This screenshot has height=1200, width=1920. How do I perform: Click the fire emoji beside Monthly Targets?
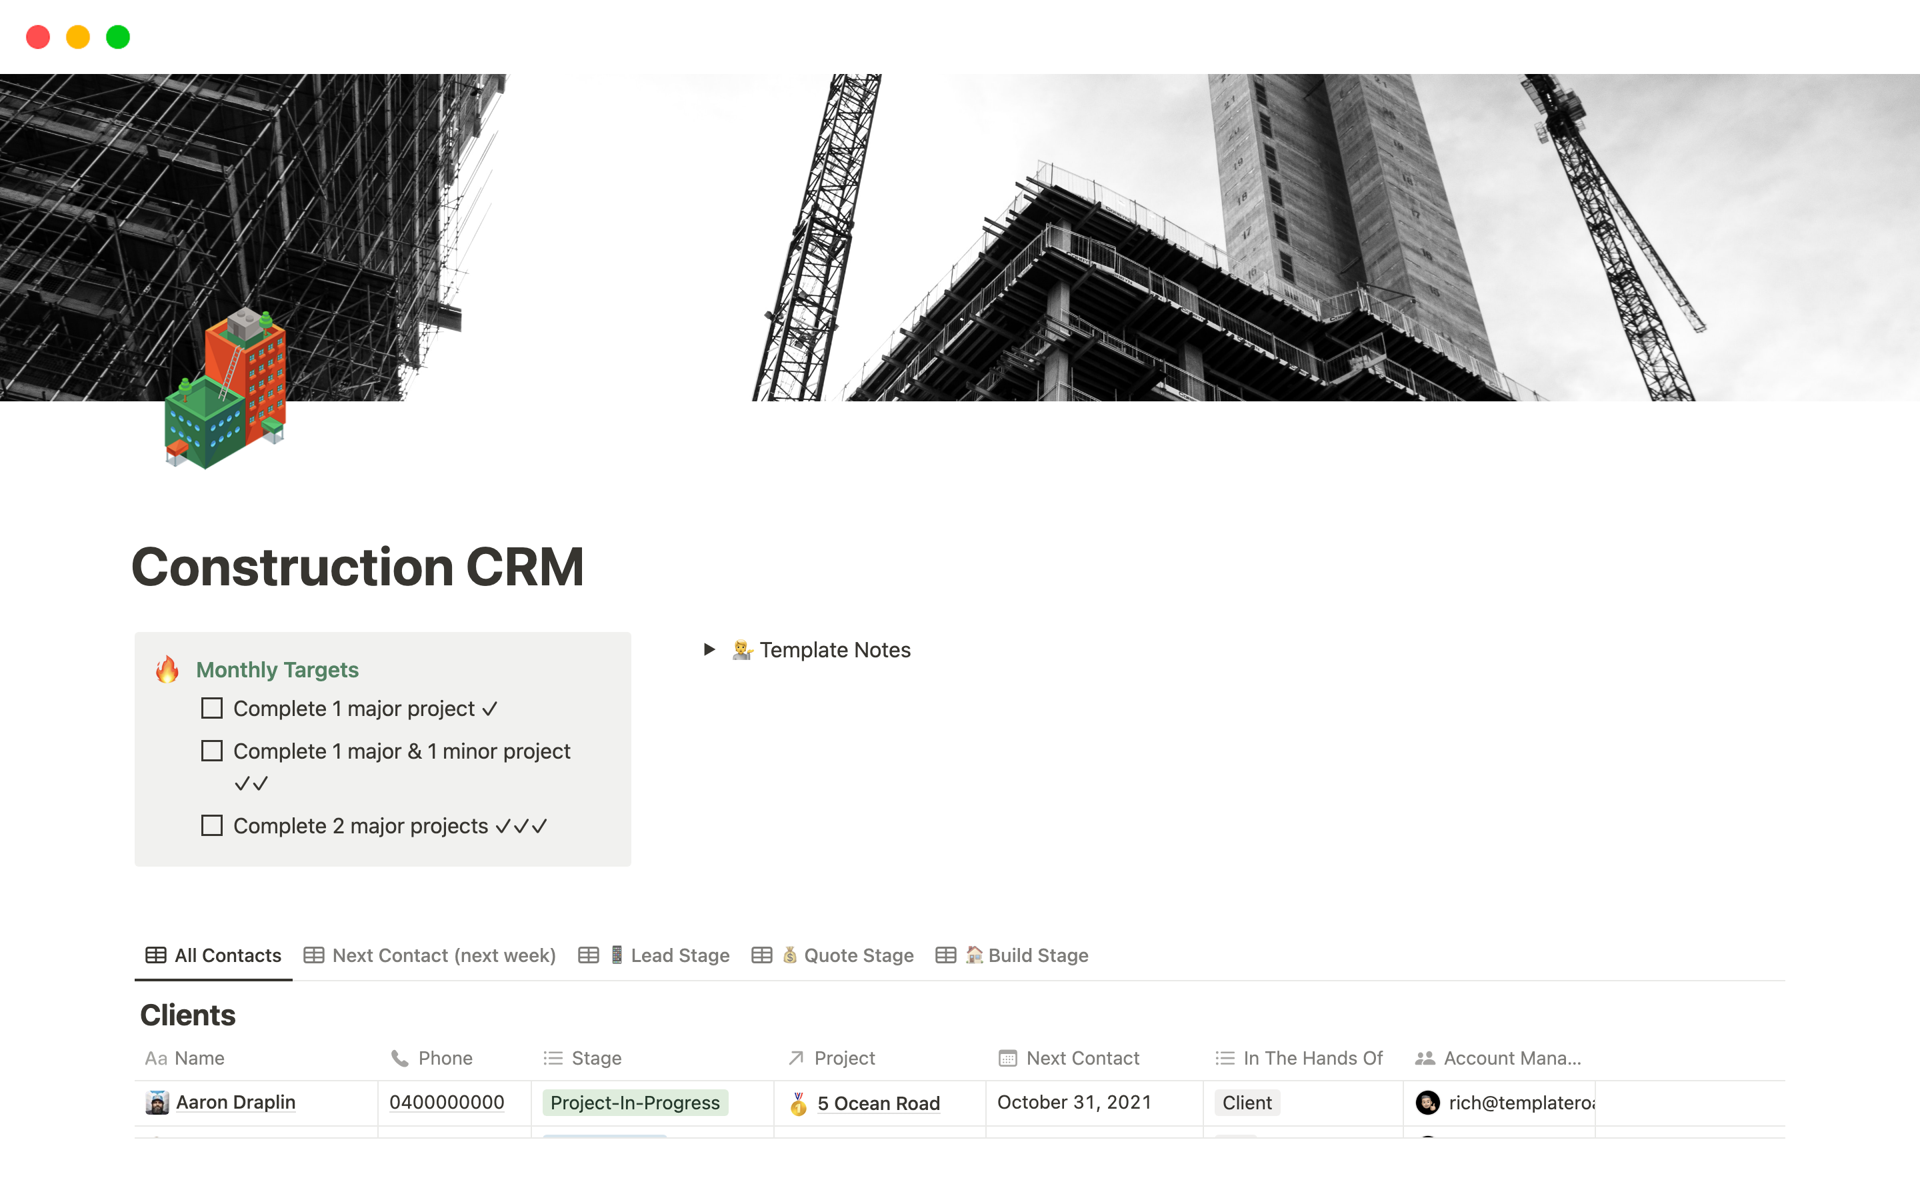pyautogui.click(x=167, y=669)
